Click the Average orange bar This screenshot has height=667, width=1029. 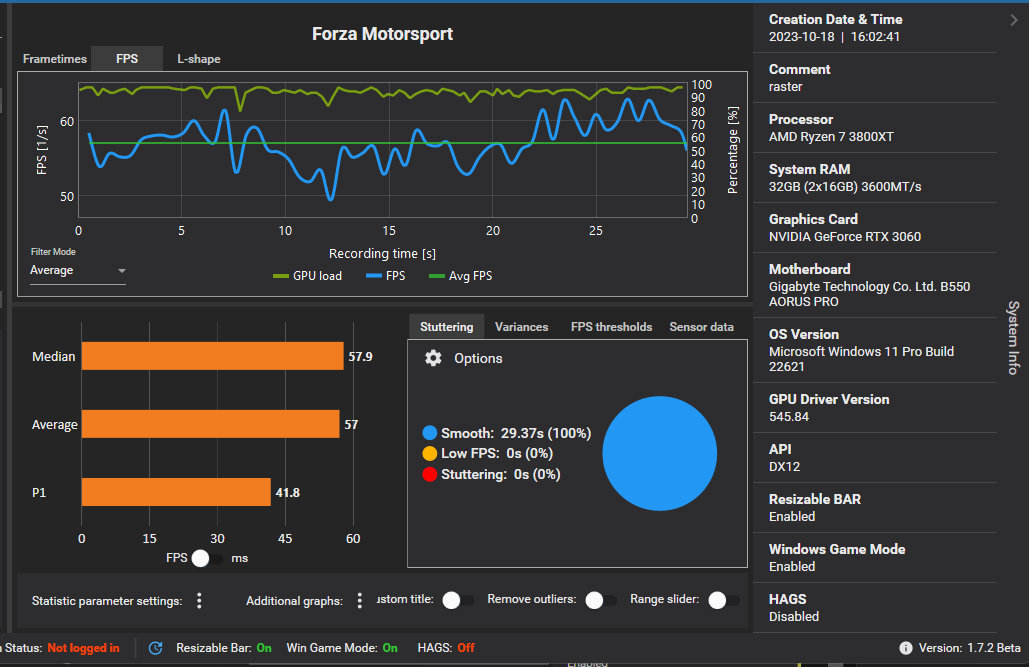[x=211, y=425]
